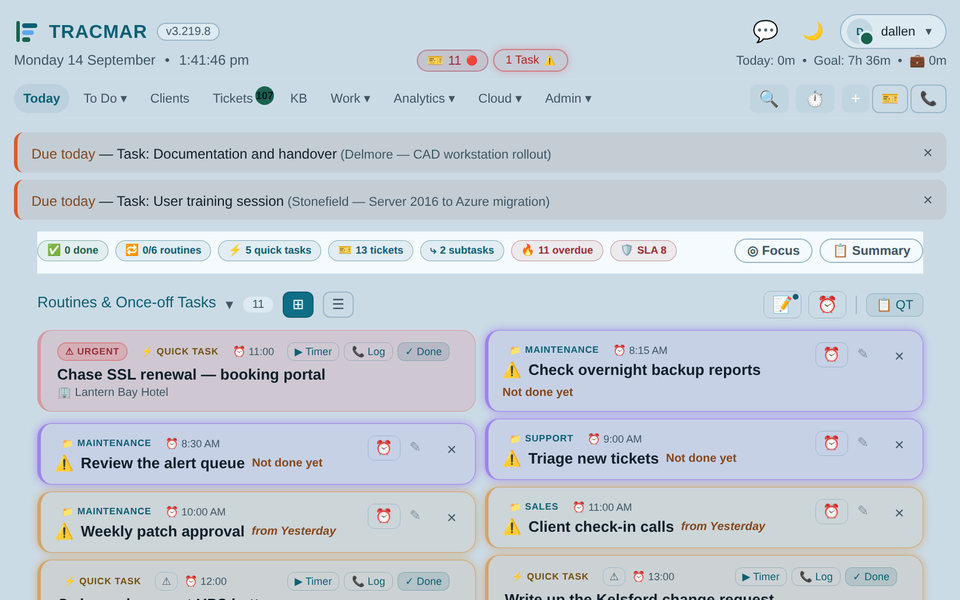Filter by 0 done chip

(73, 250)
